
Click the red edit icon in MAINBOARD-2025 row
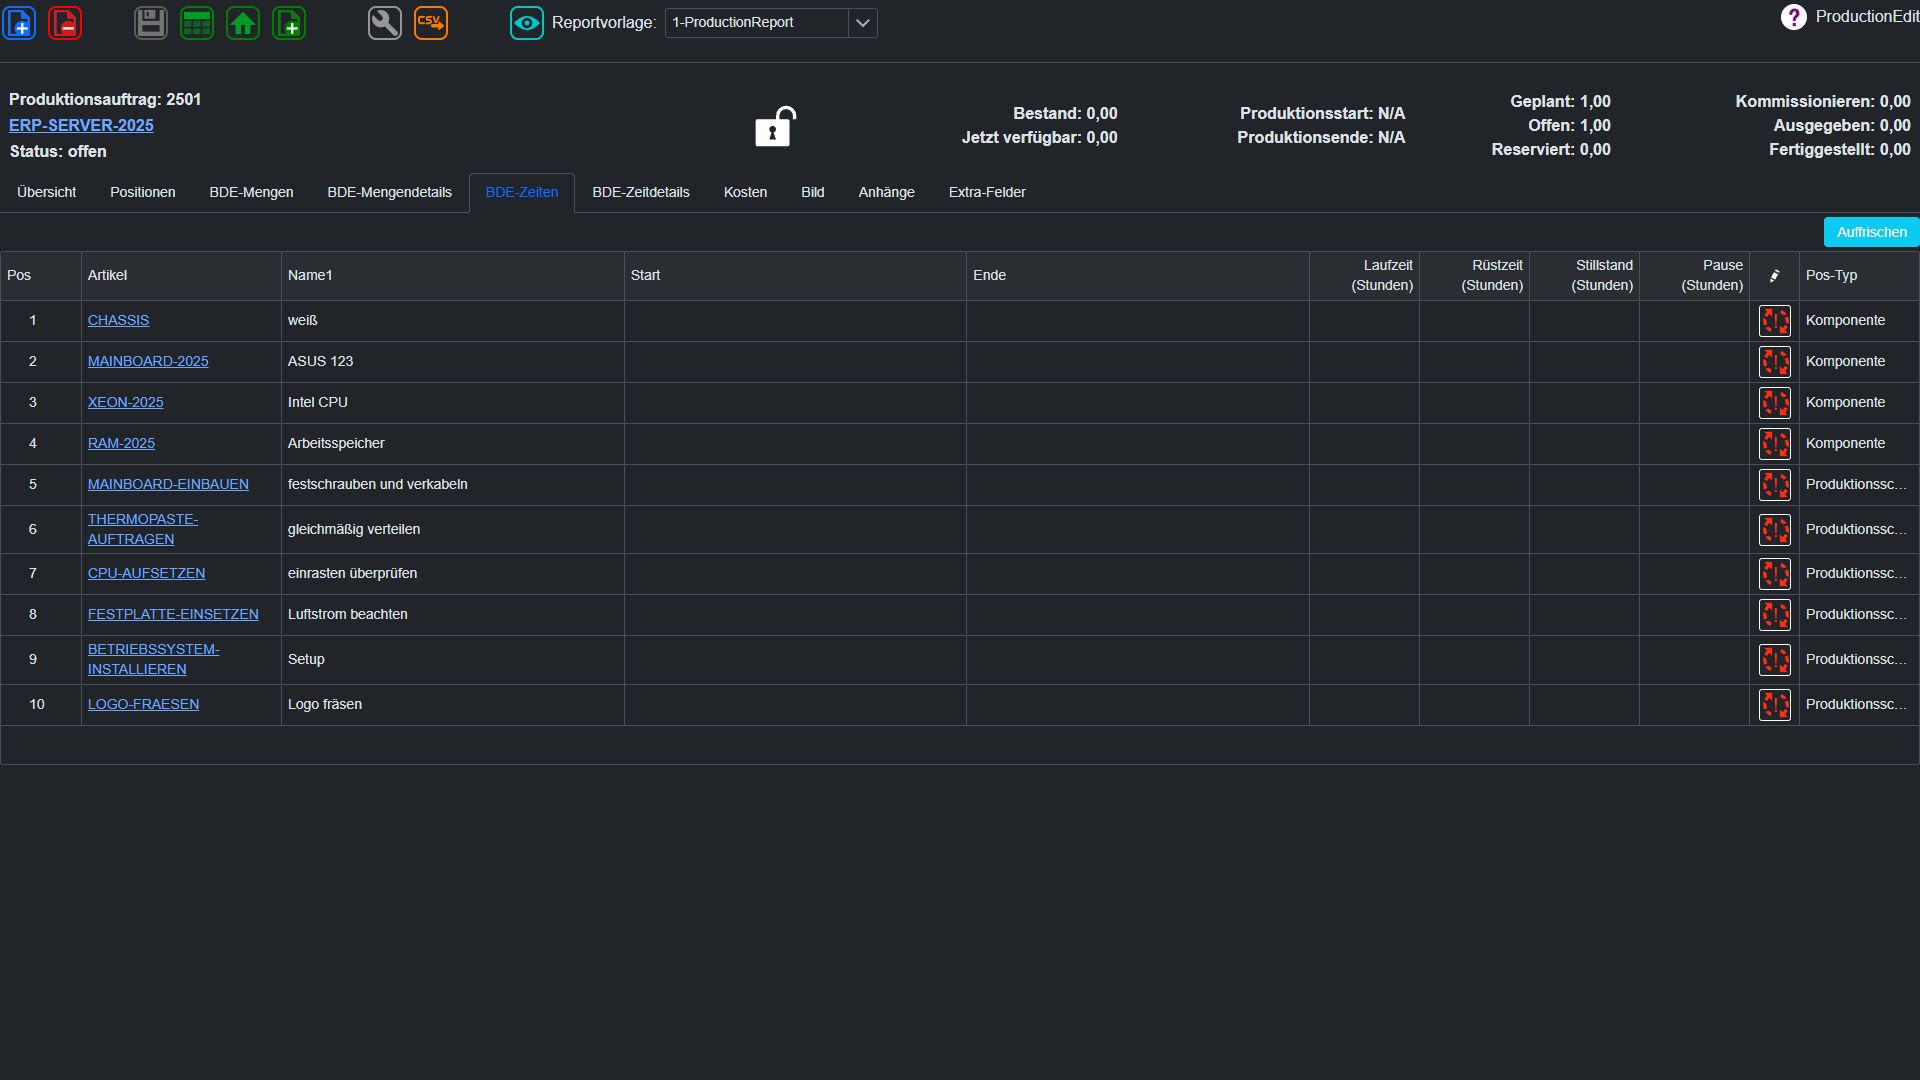pyautogui.click(x=1775, y=362)
